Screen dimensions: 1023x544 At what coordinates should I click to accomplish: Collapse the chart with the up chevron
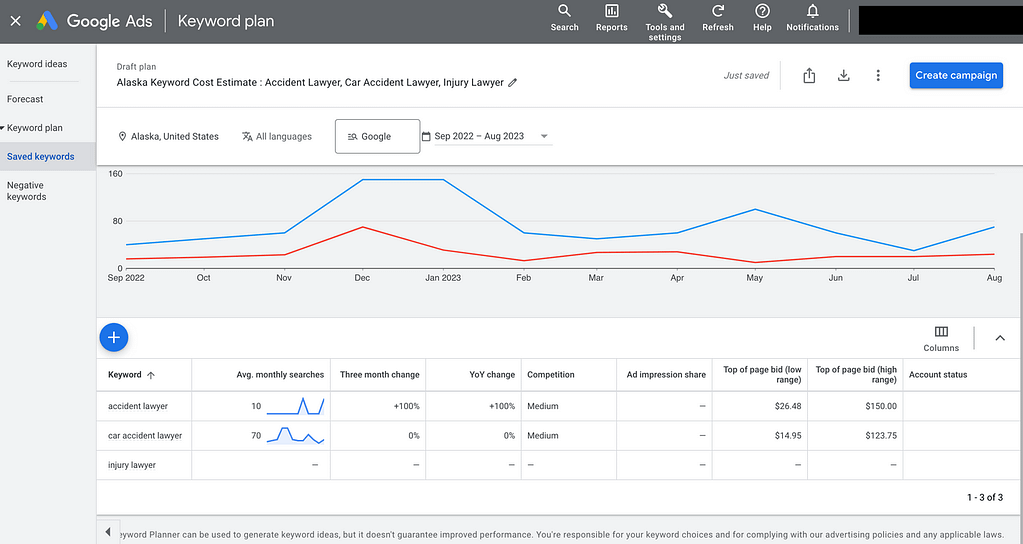pos(1000,338)
